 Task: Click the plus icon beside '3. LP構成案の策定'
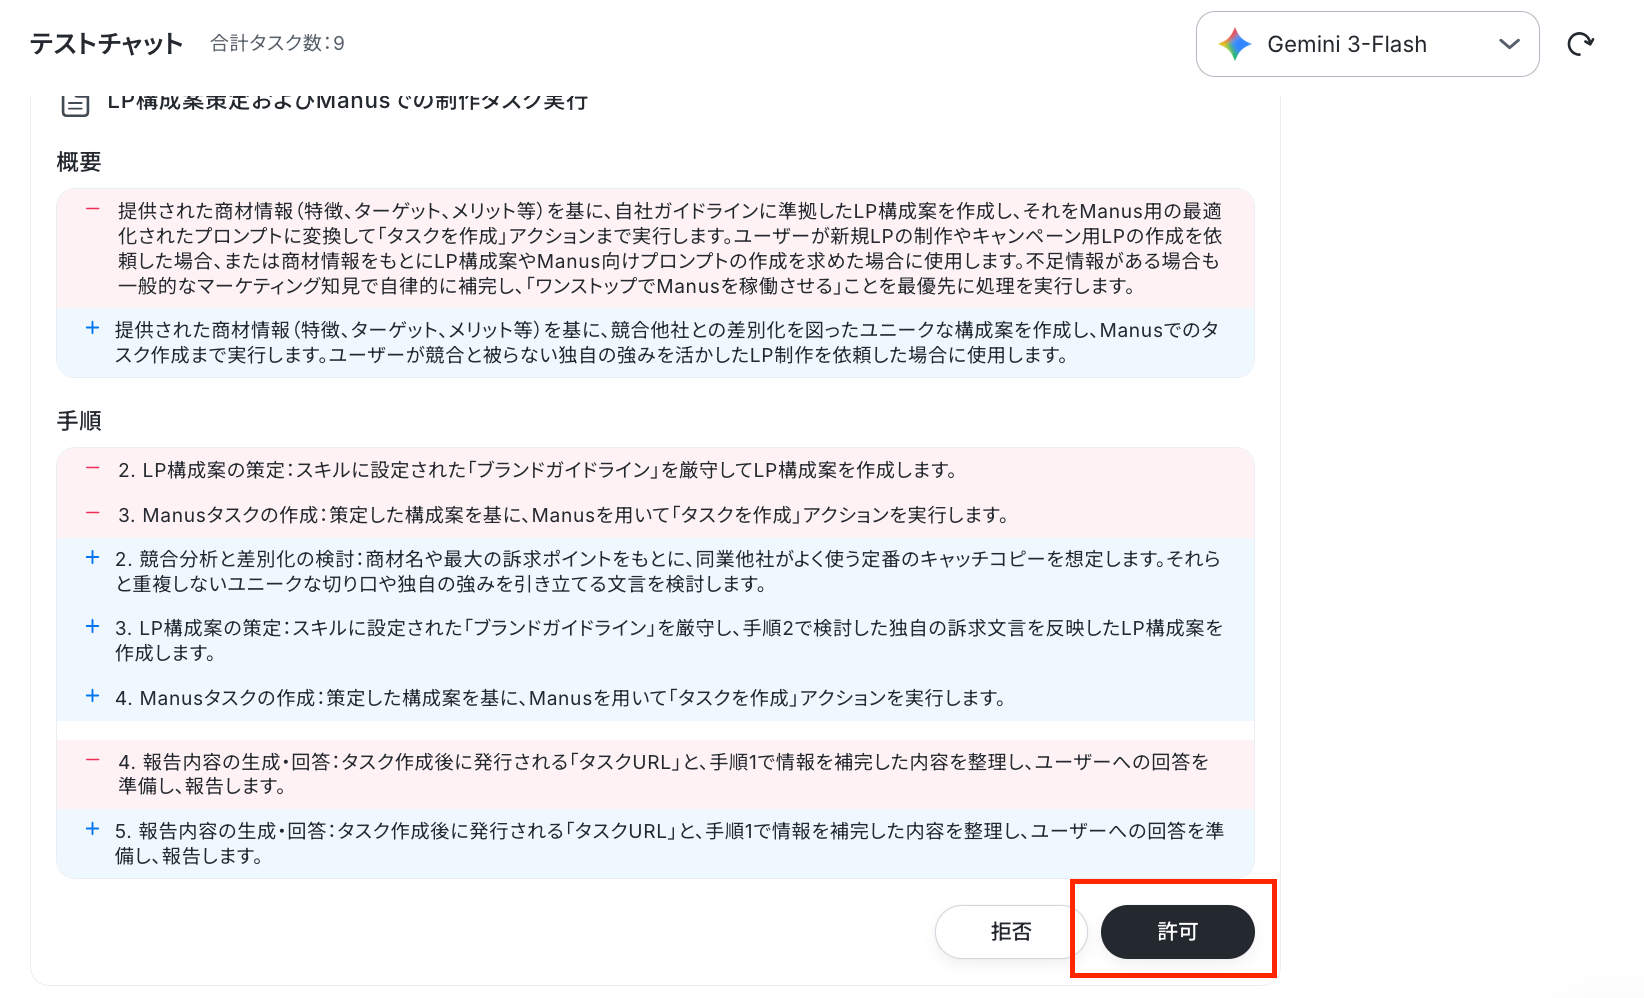point(93,626)
